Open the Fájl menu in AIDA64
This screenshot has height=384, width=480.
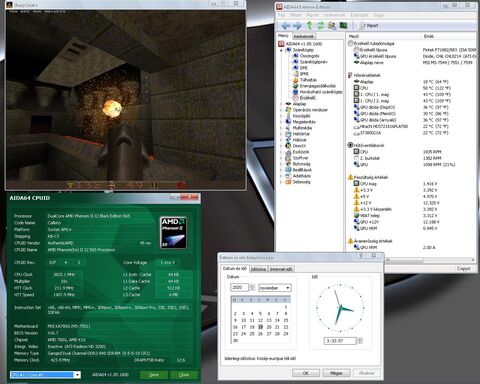click(x=281, y=15)
